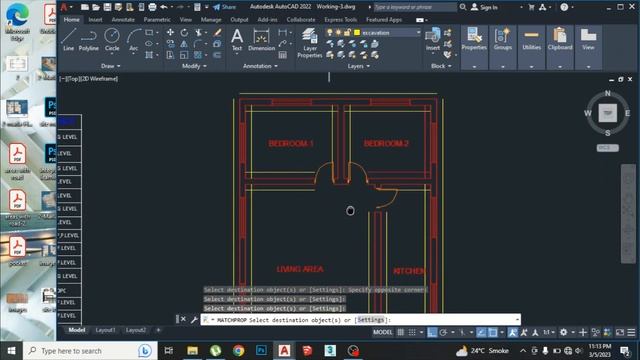Insert multiline Text annotation
This screenshot has height=360, width=640.
tap(237, 40)
